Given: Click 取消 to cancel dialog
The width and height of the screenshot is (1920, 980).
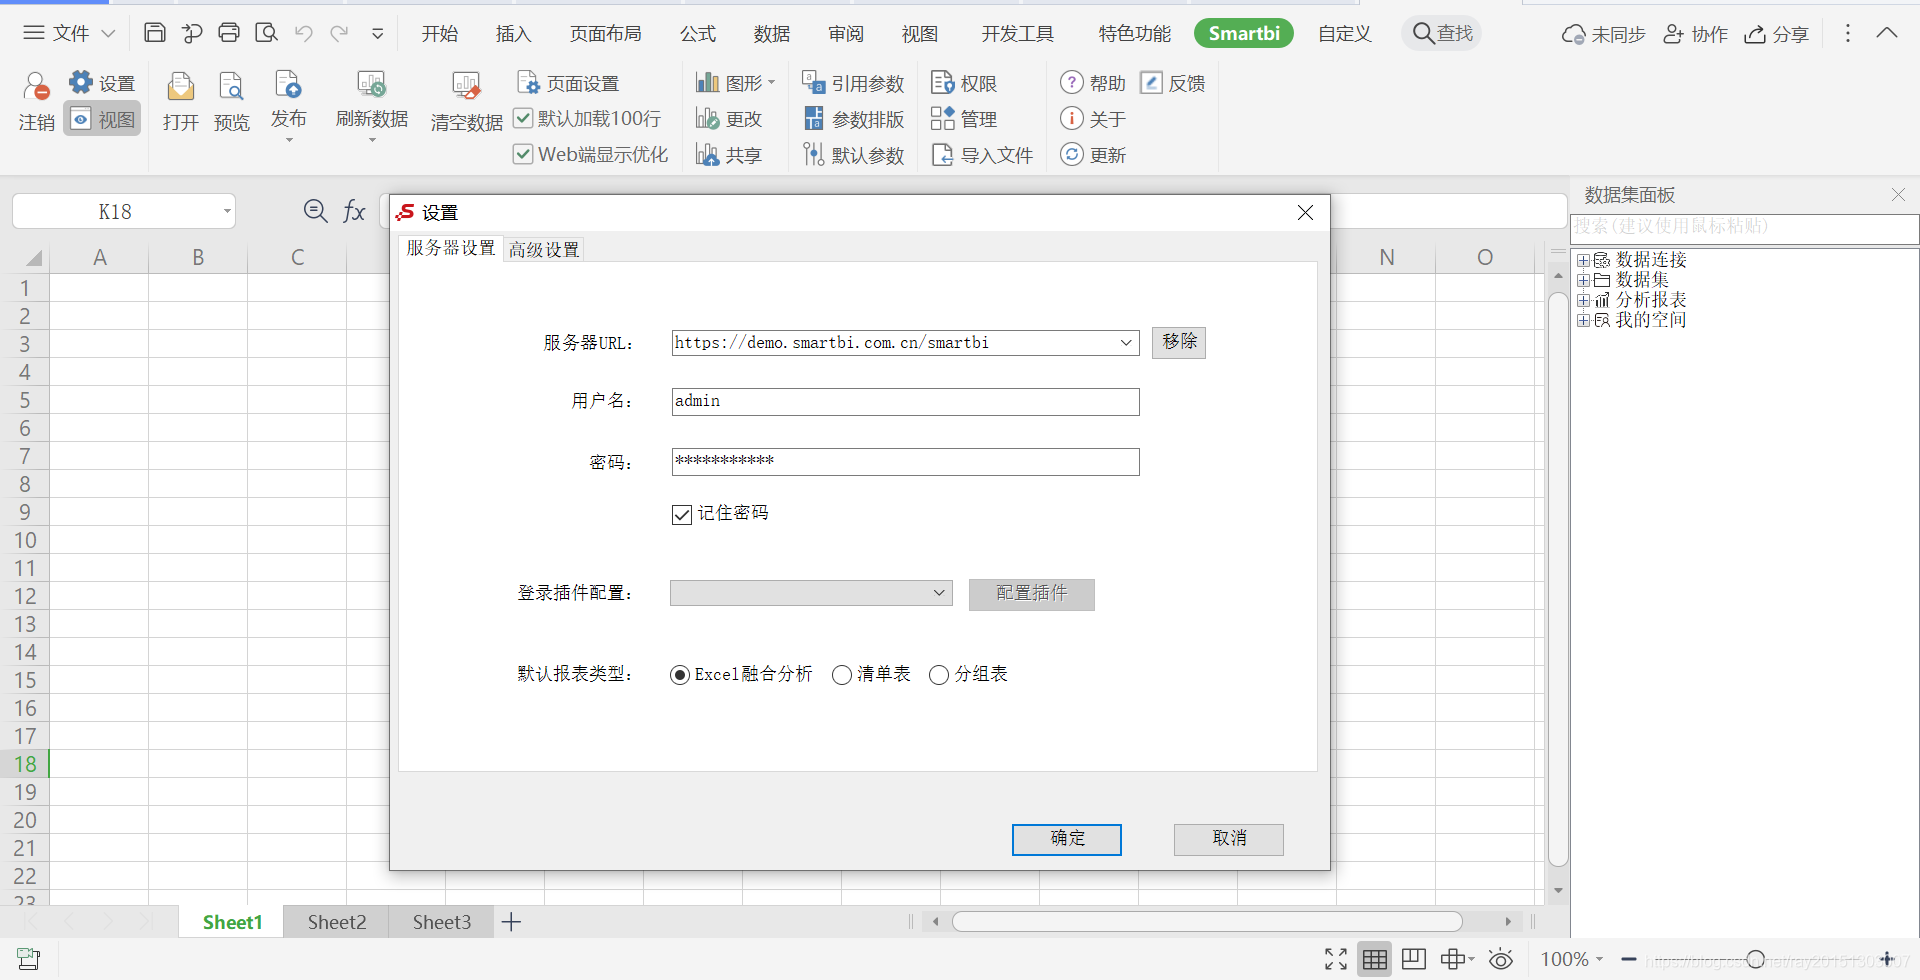Looking at the screenshot, I should [x=1229, y=839].
